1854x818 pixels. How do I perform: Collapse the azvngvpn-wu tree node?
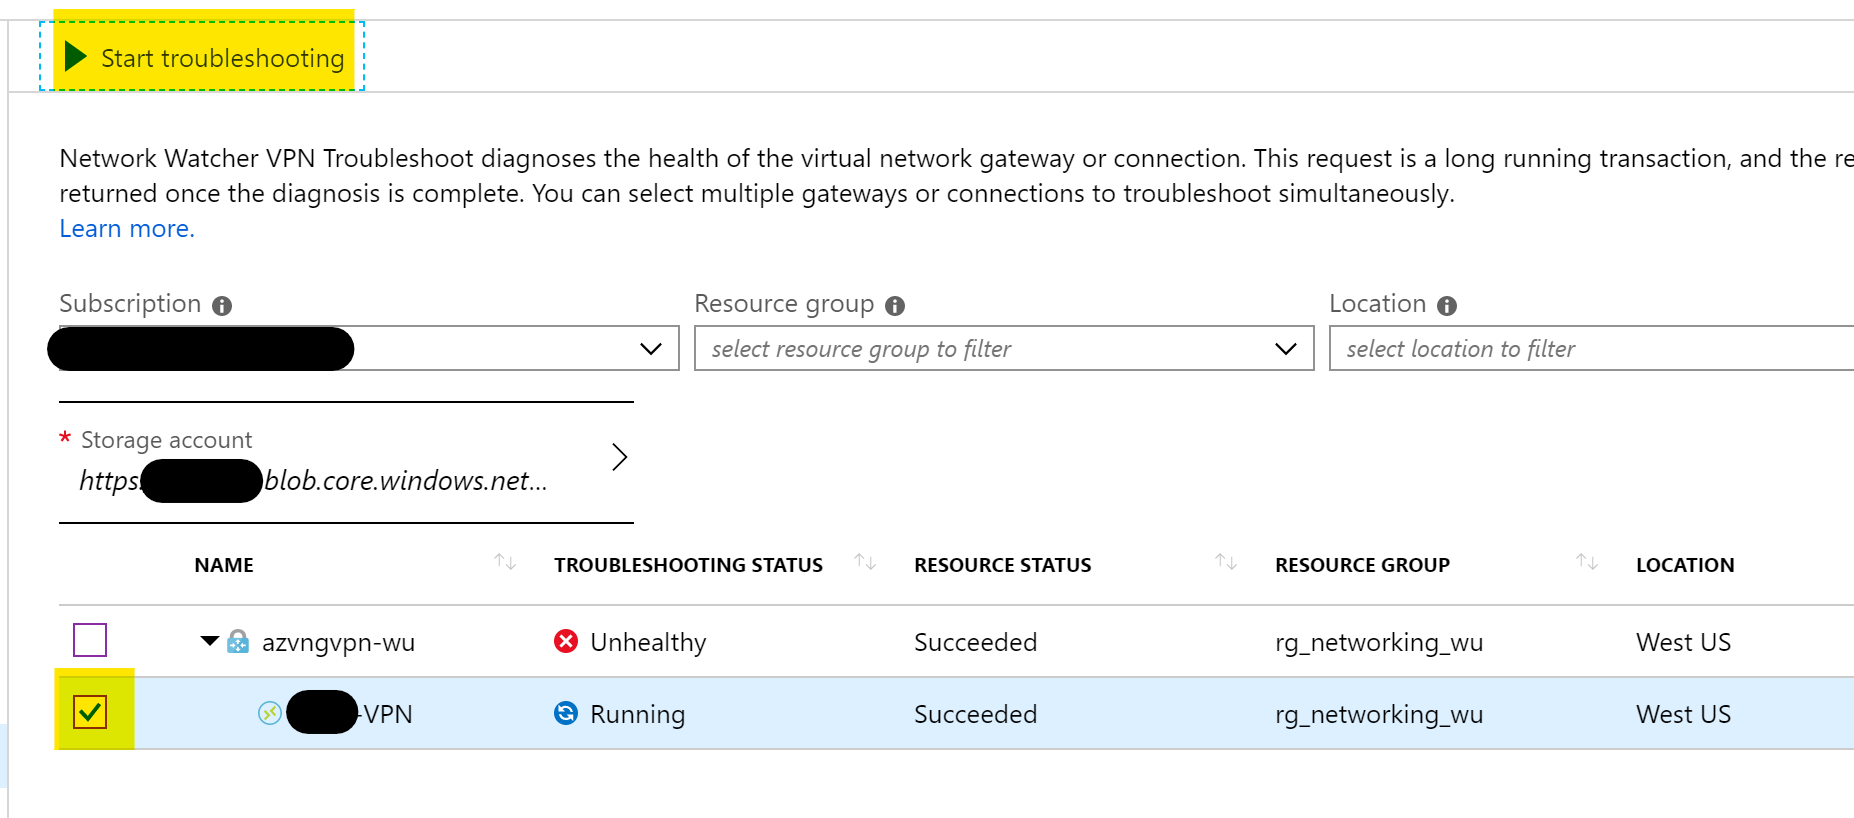coord(209,641)
